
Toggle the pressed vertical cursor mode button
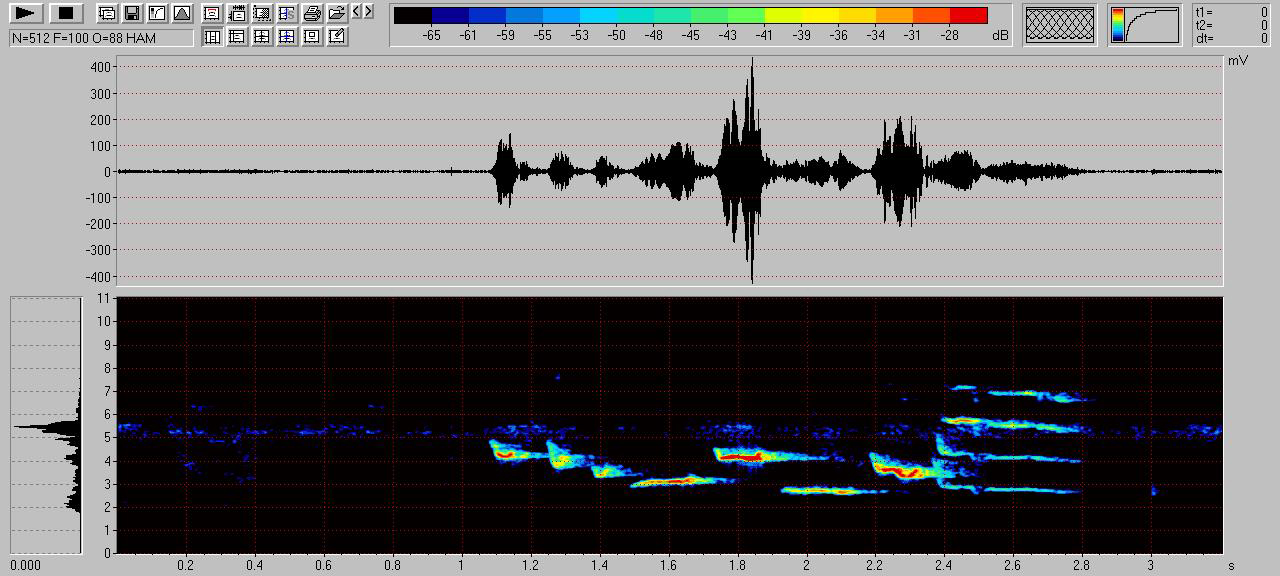pyautogui.click(x=212, y=36)
